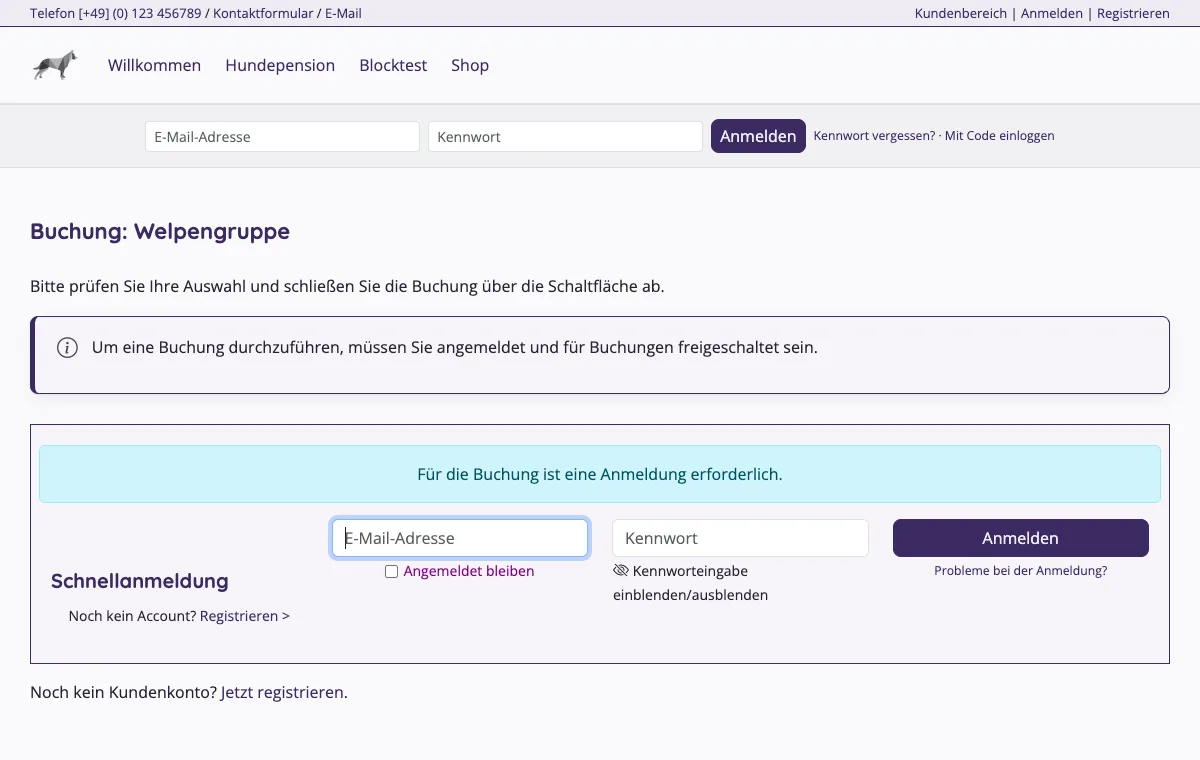Click the large Anmelden button in Schnellanmeldung
1200x760 pixels.
pos(1021,538)
